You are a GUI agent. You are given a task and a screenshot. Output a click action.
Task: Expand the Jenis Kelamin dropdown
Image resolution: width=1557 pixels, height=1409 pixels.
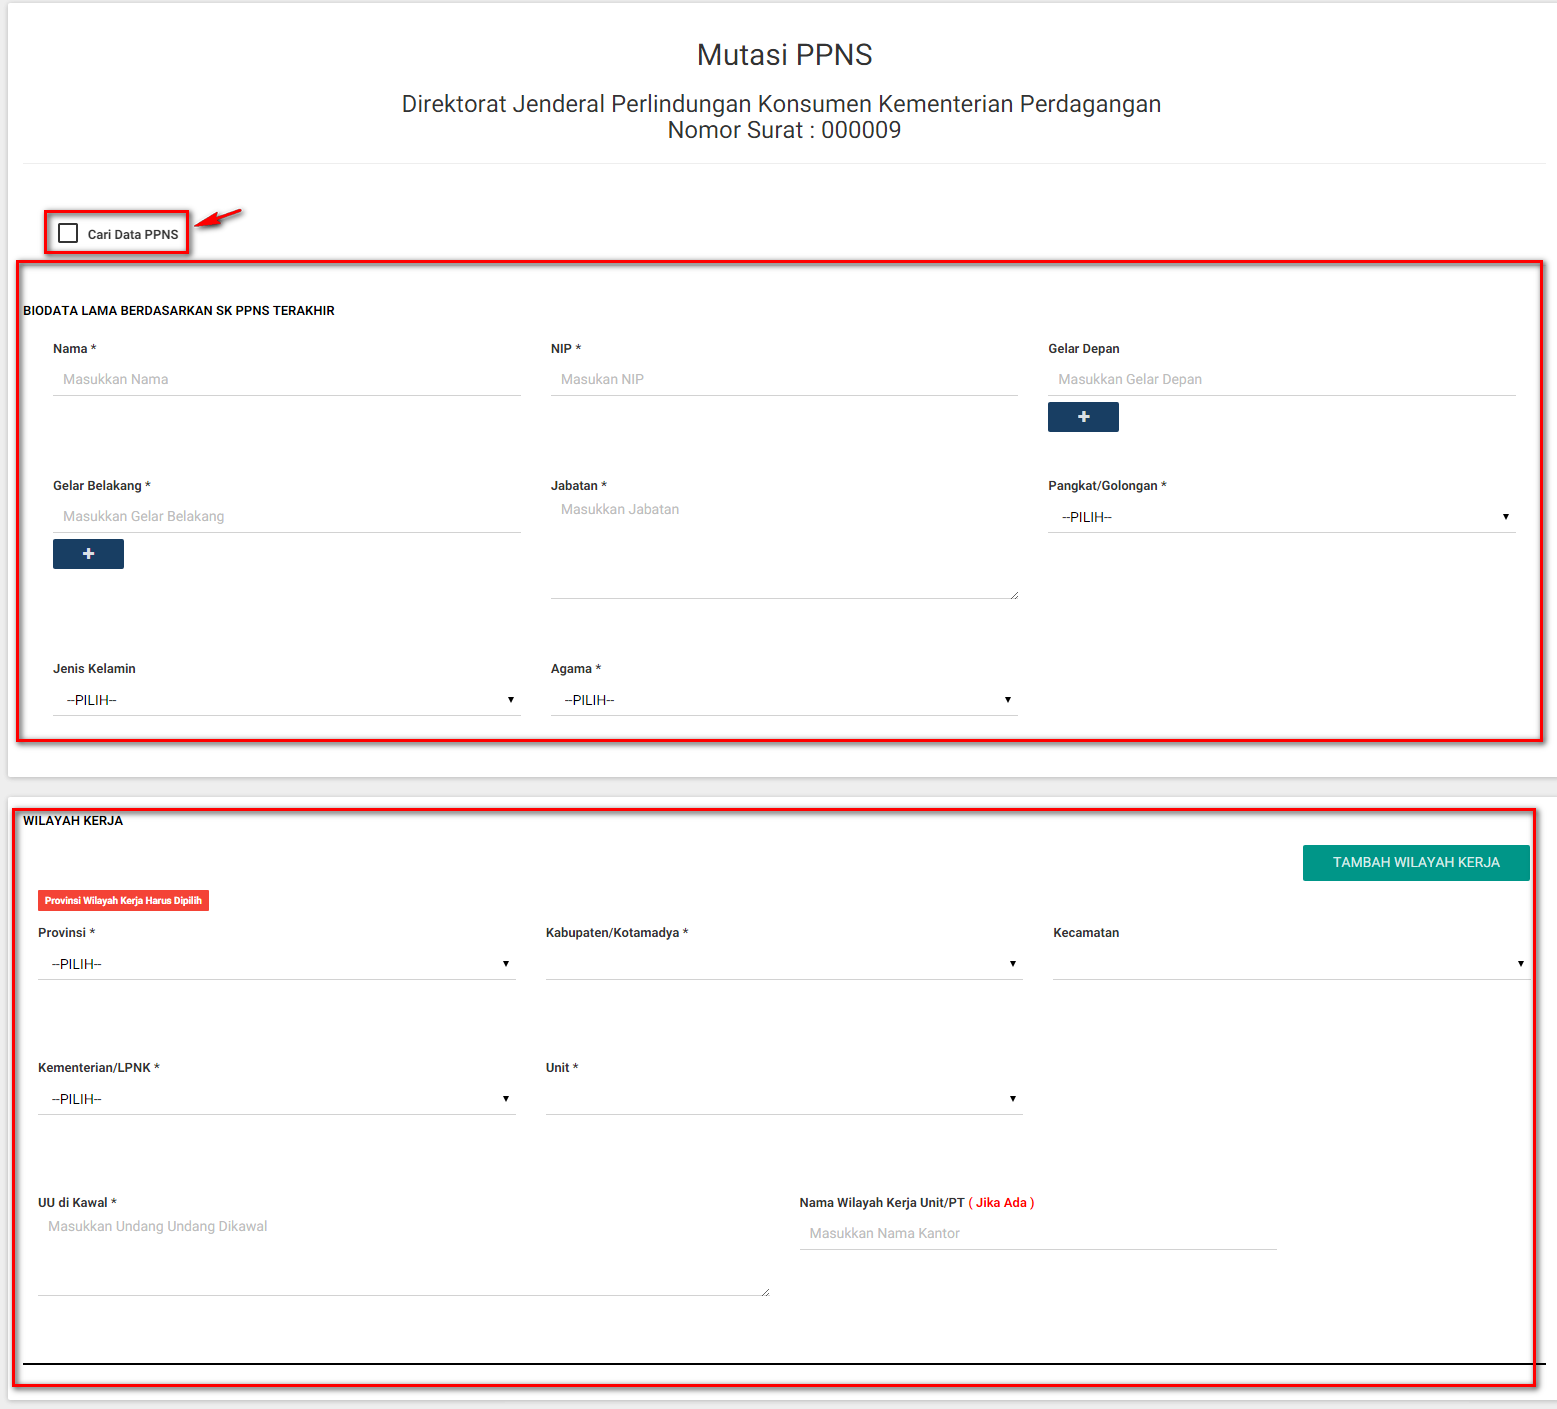[286, 700]
